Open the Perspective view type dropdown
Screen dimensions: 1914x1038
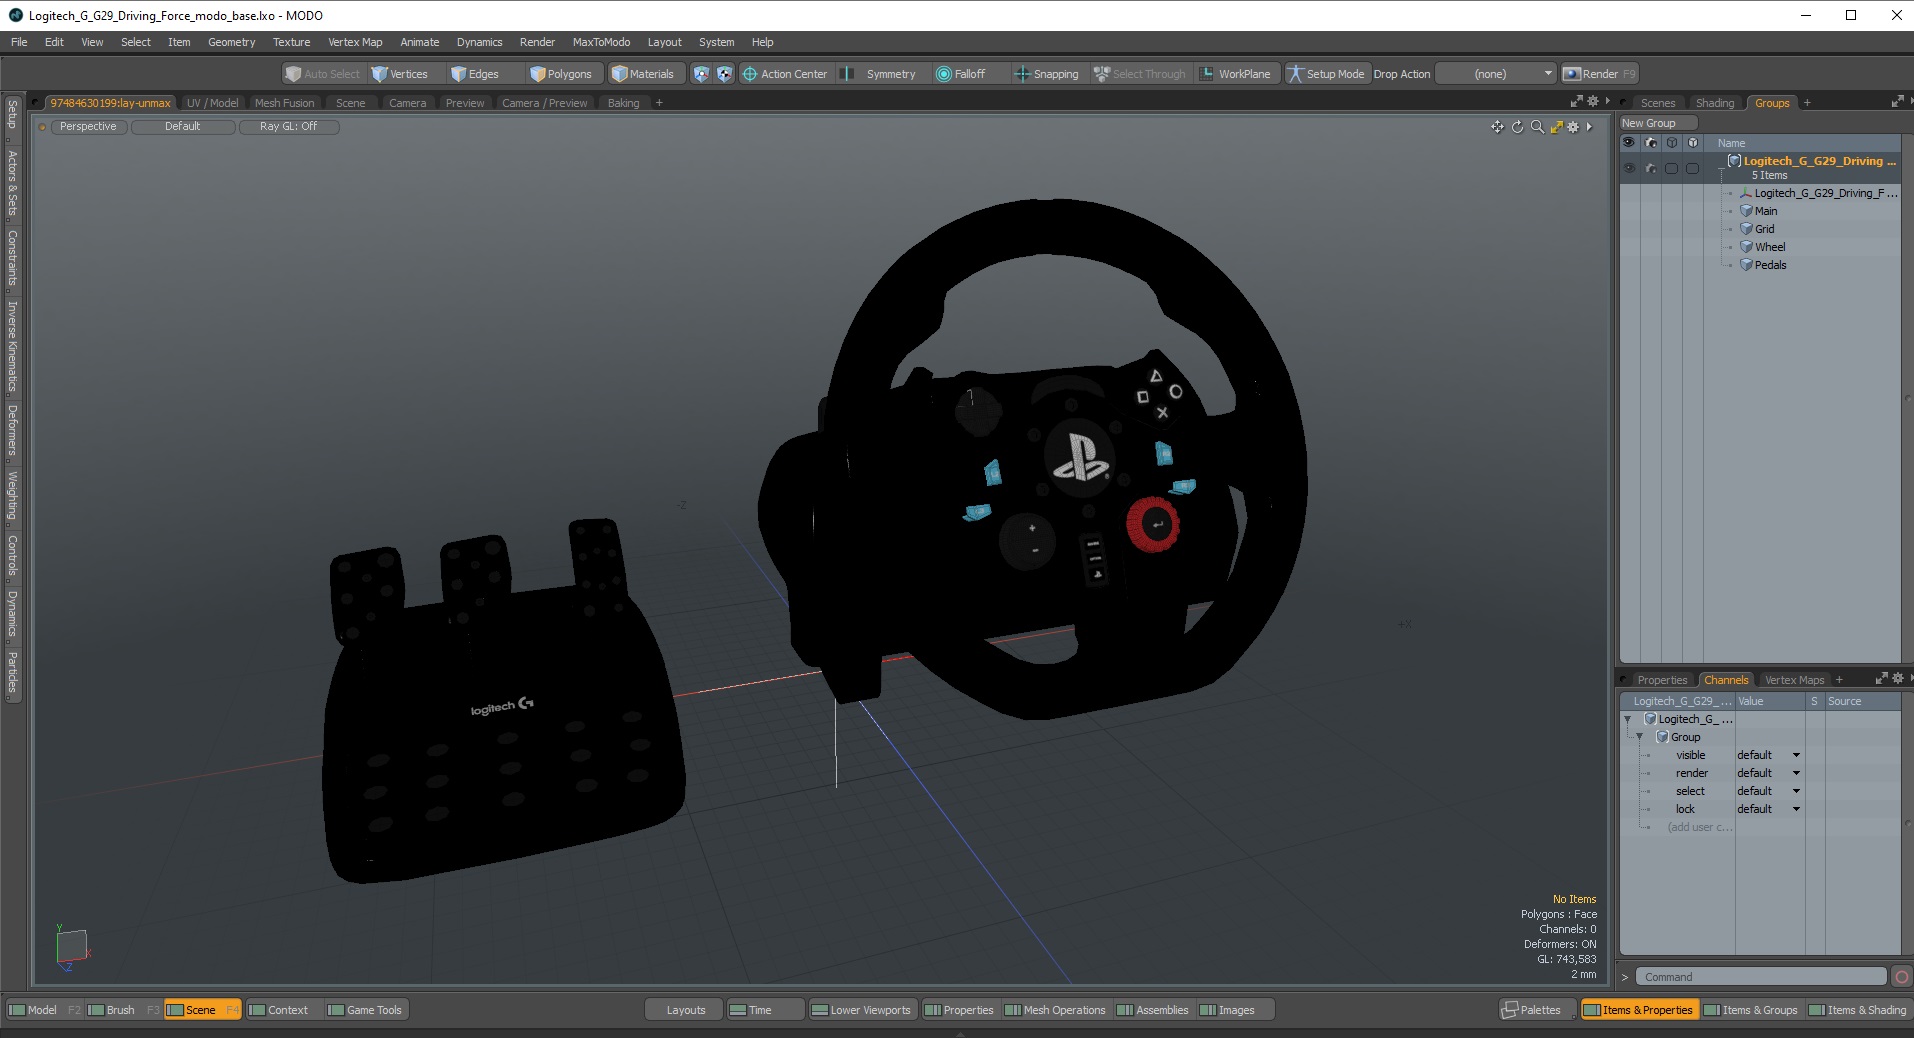tap(88, 127)
